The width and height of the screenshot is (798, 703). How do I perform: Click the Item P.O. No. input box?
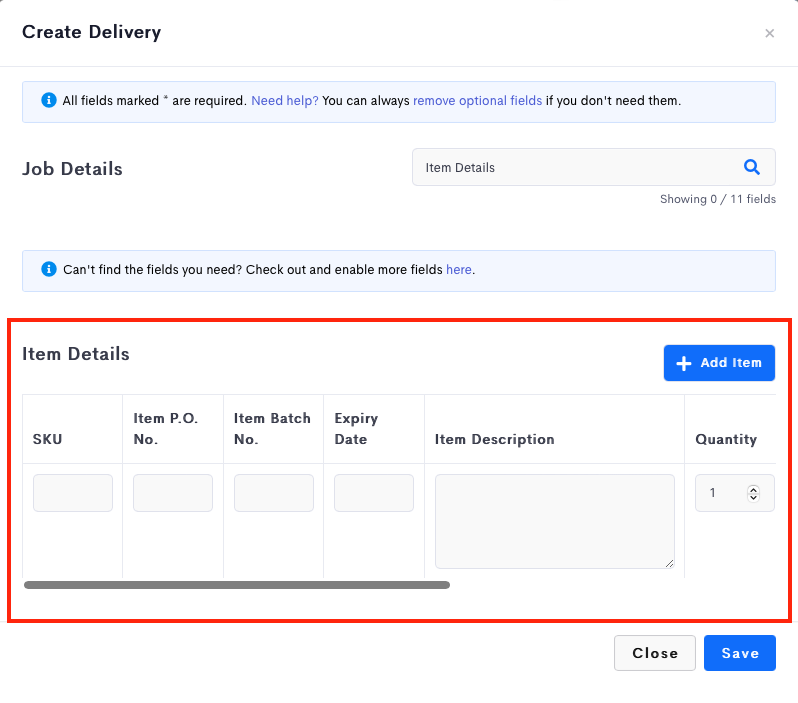[173, 493]
